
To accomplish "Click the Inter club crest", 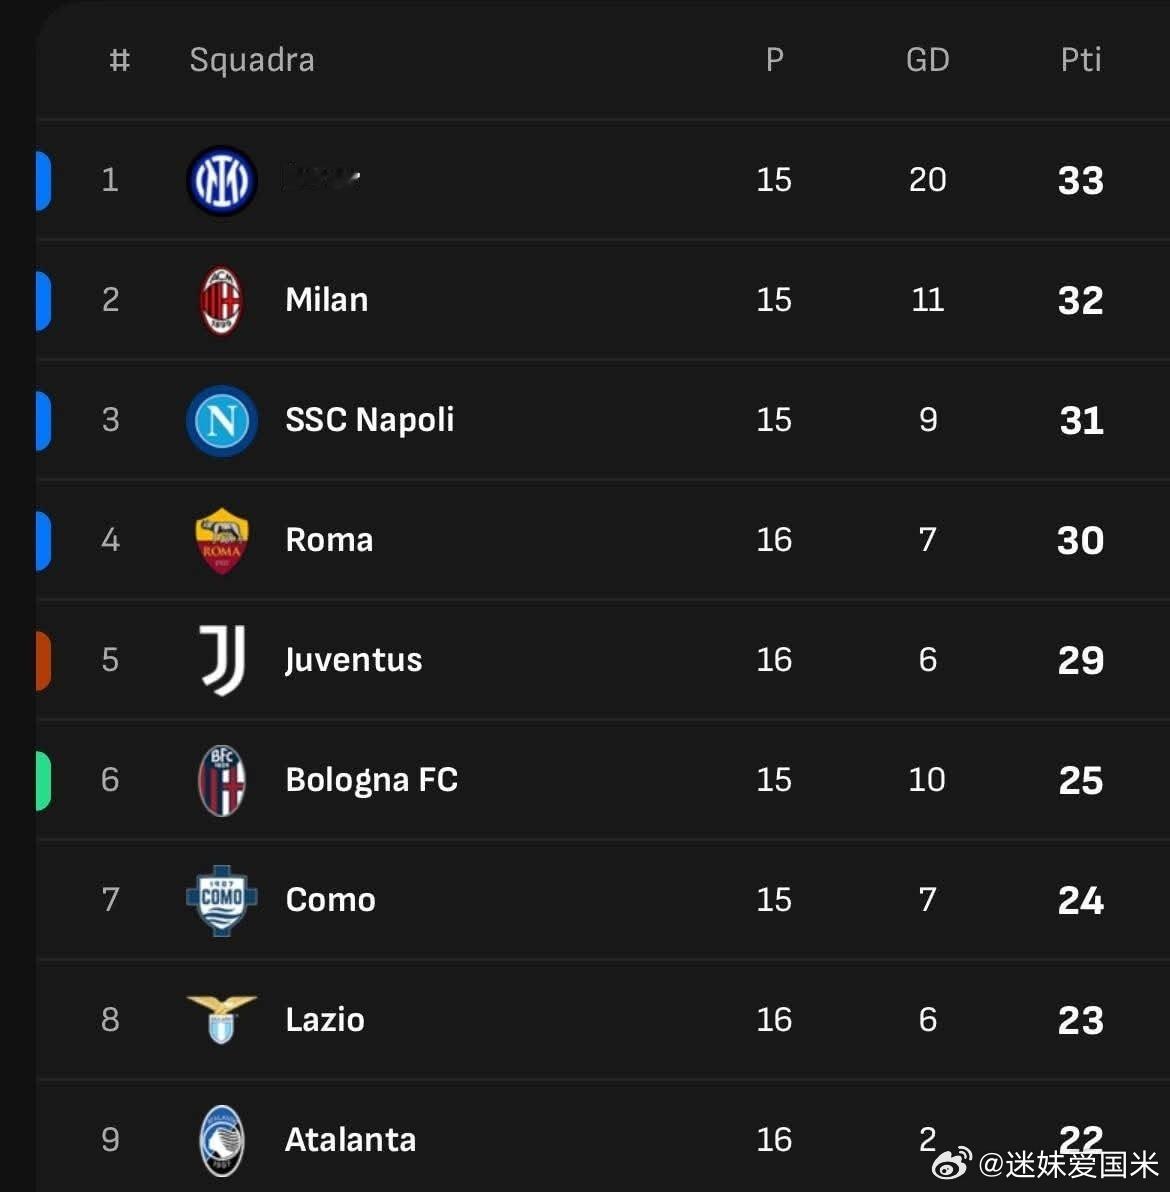I will tap(222, 181).
